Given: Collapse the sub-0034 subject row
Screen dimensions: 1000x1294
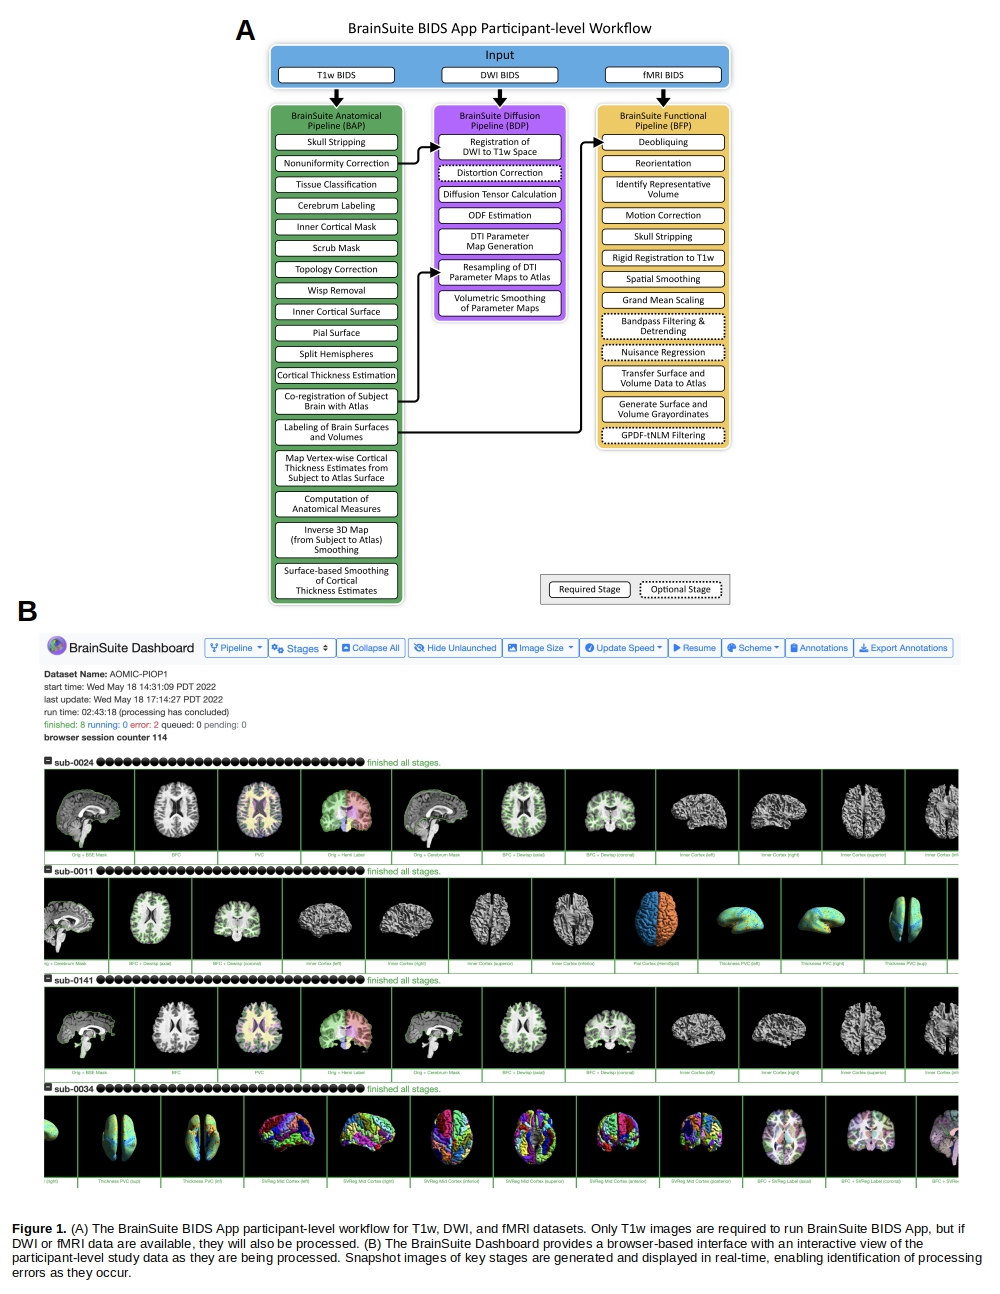Looking at the screenshot, I should (48, 1088).
